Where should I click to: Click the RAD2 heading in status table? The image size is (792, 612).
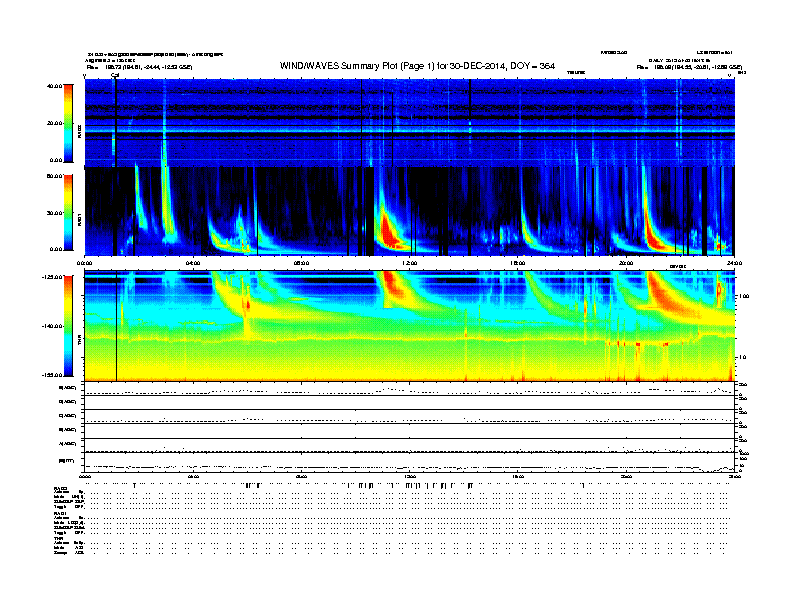(x=61, y=488)
